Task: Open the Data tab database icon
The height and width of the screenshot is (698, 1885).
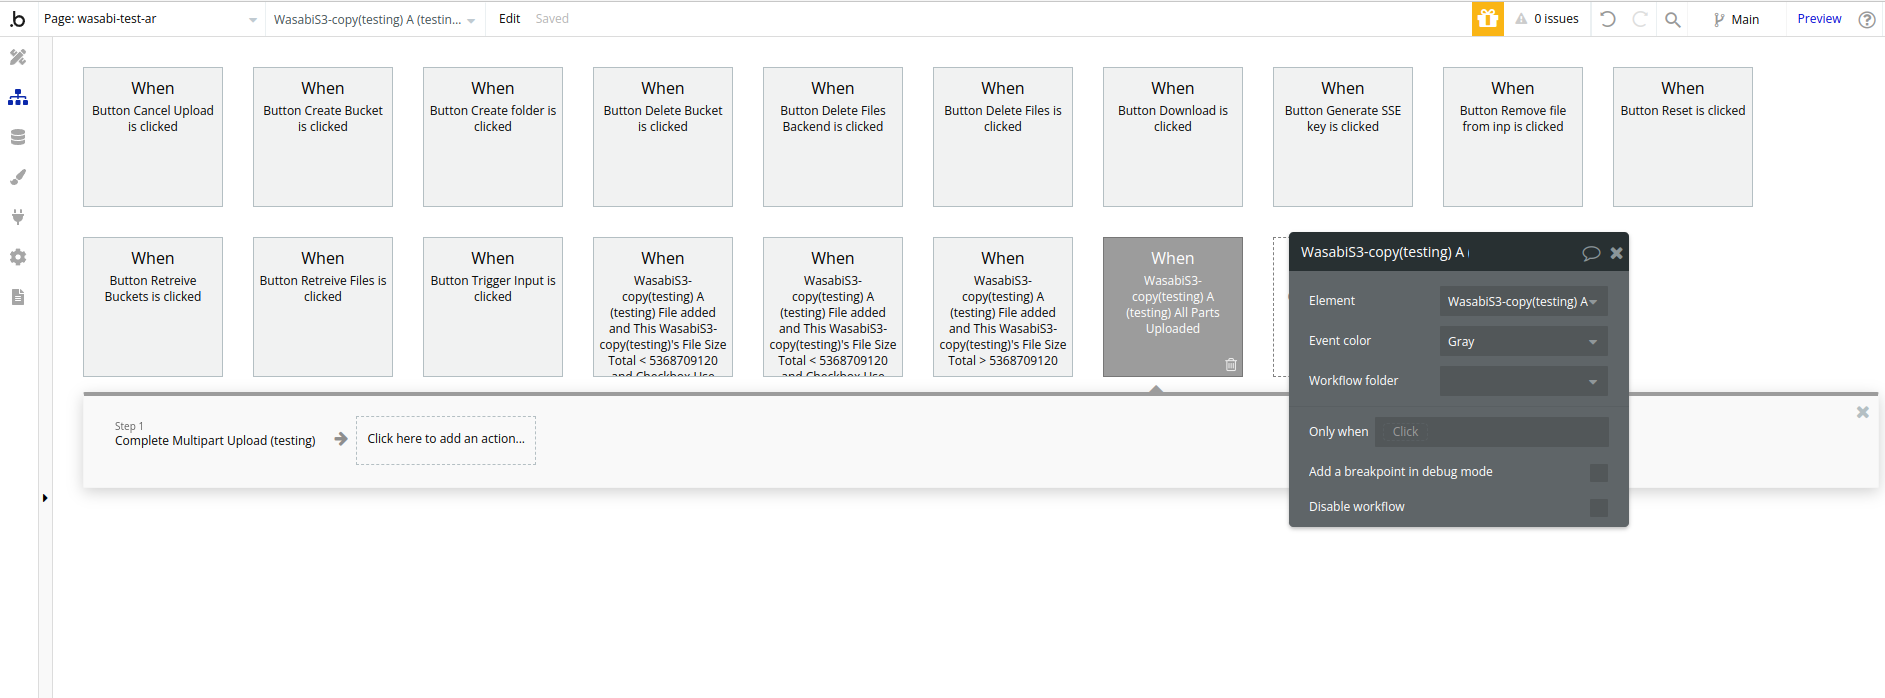Action: 18,137
